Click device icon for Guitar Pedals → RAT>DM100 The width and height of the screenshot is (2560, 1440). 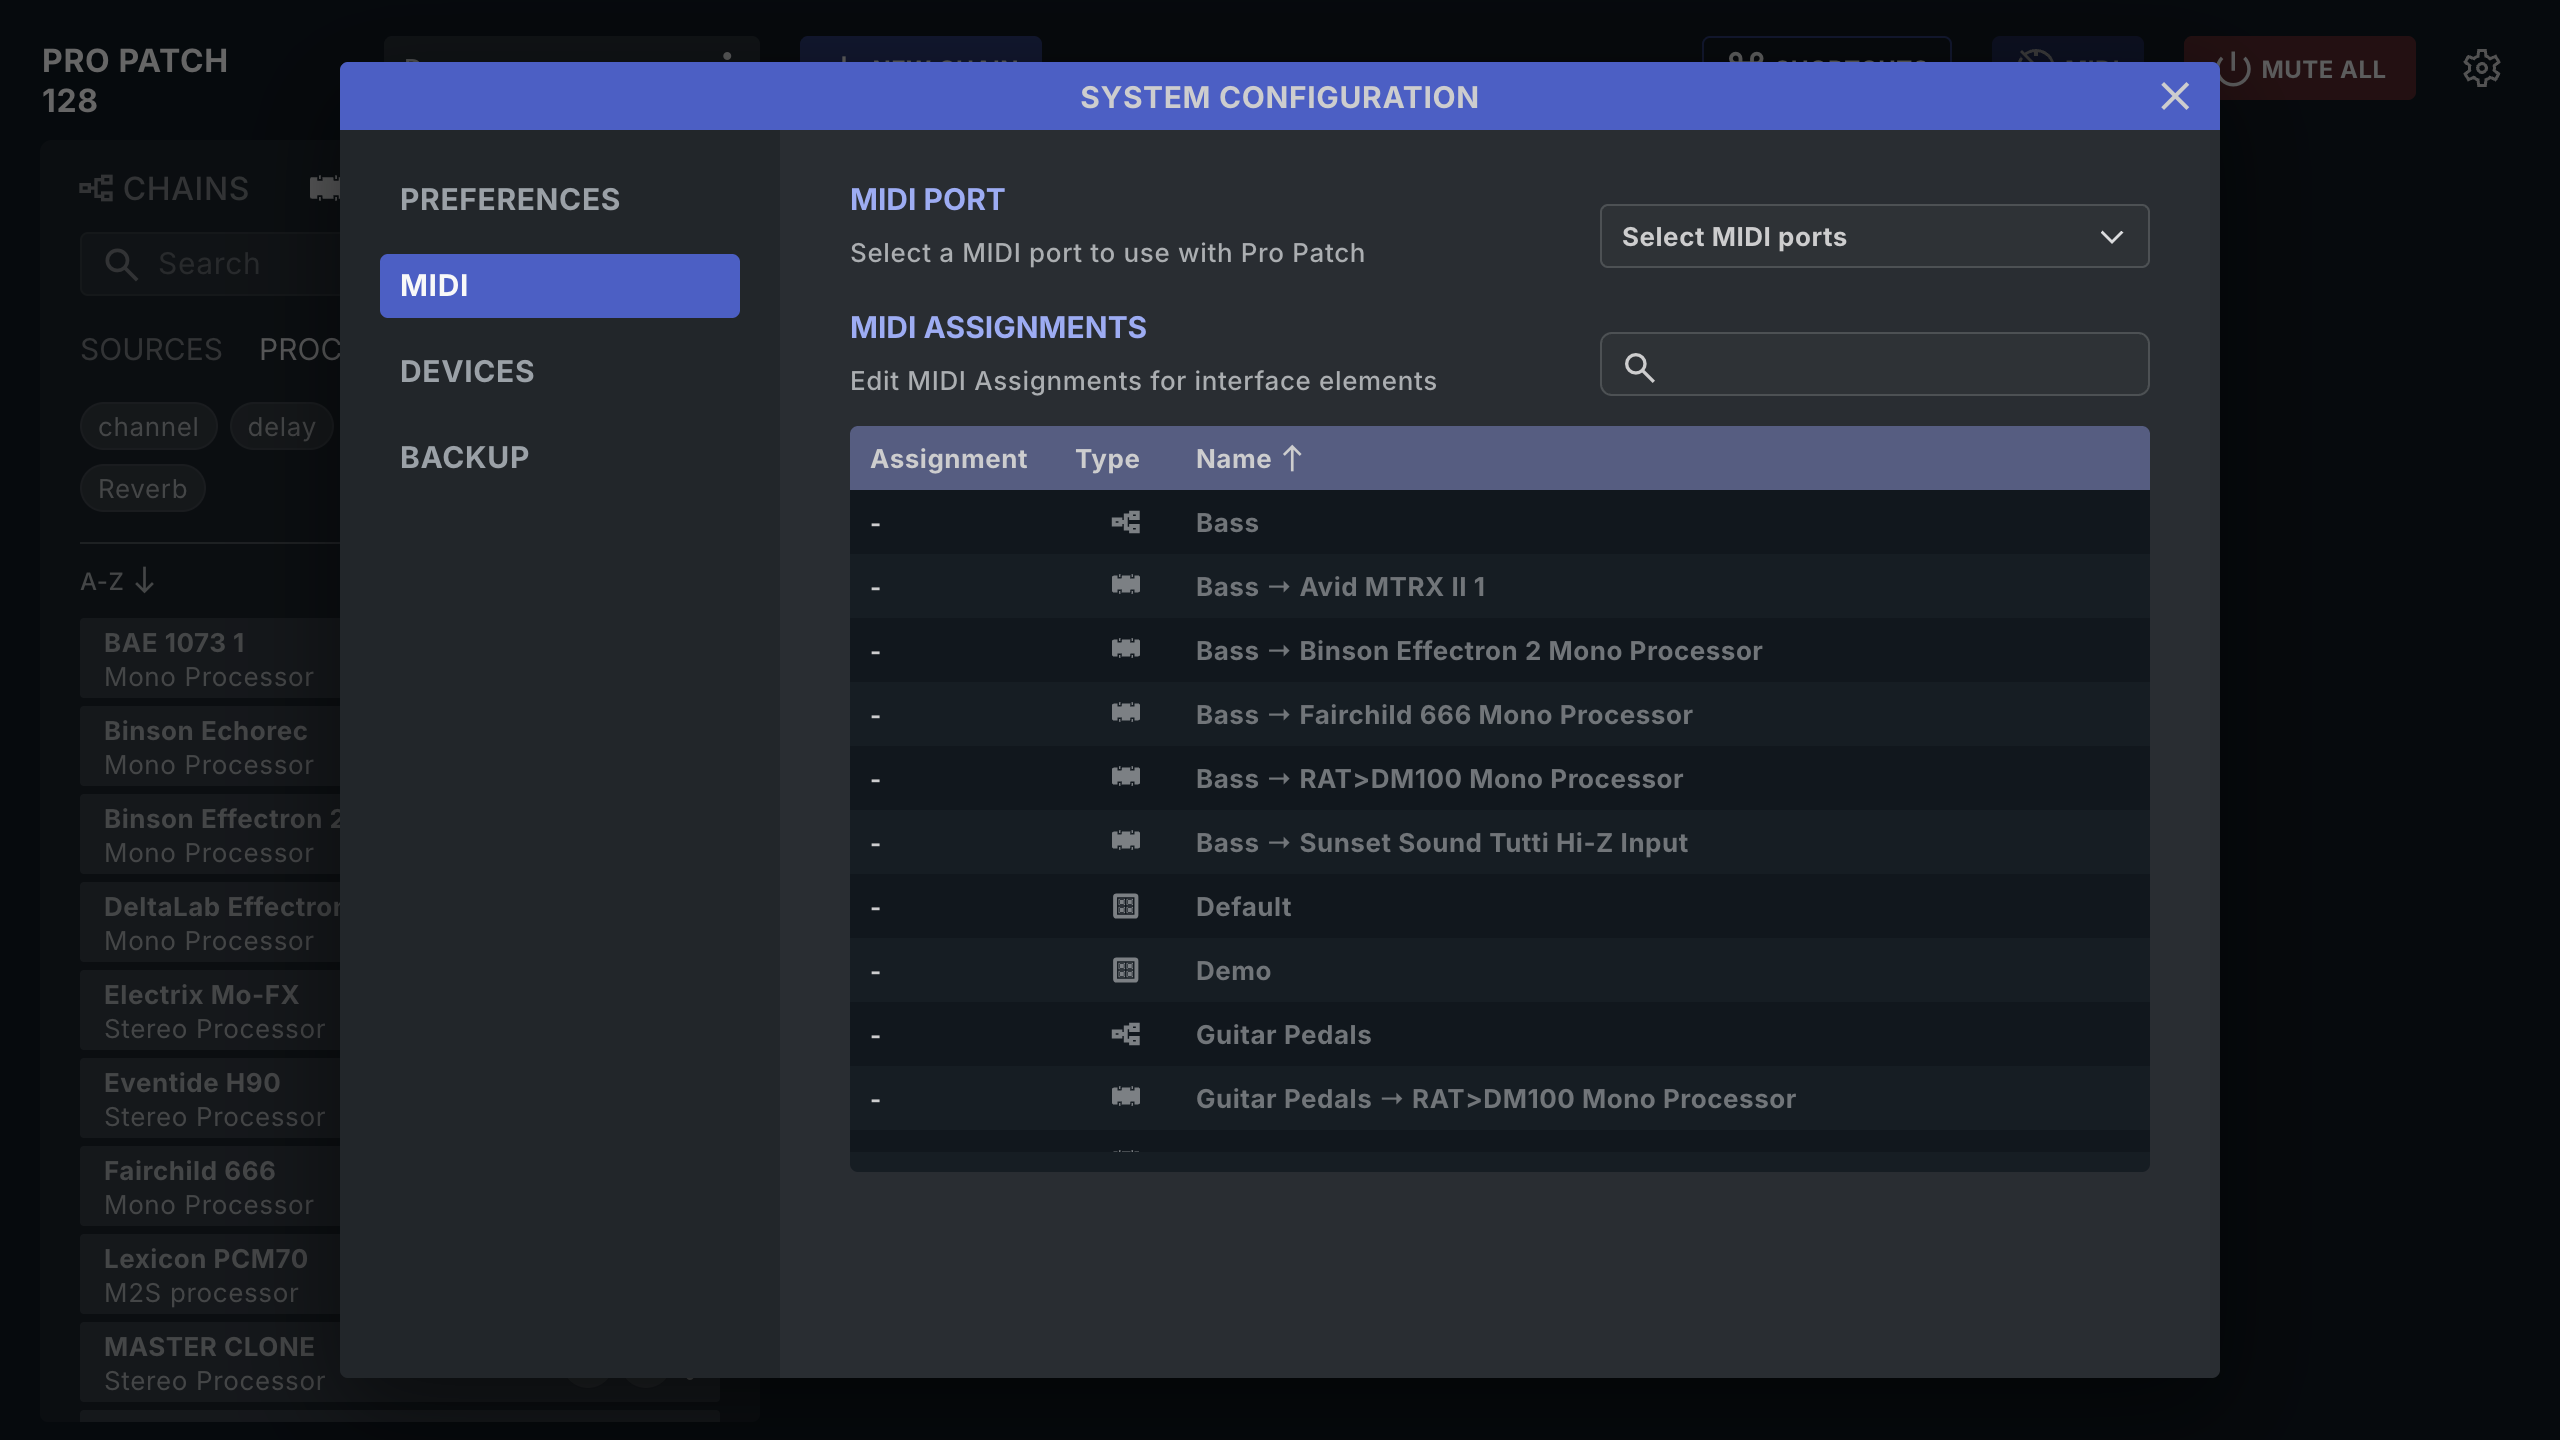click(x=1126, y=1097)
